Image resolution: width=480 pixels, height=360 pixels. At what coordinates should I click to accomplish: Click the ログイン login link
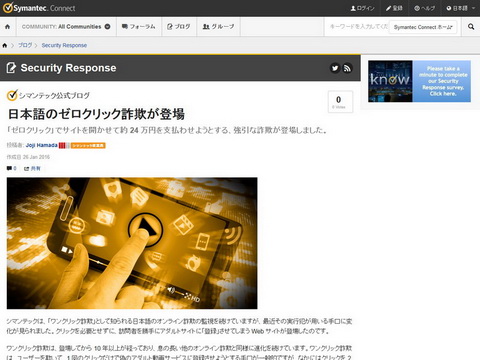pos(363,8)
